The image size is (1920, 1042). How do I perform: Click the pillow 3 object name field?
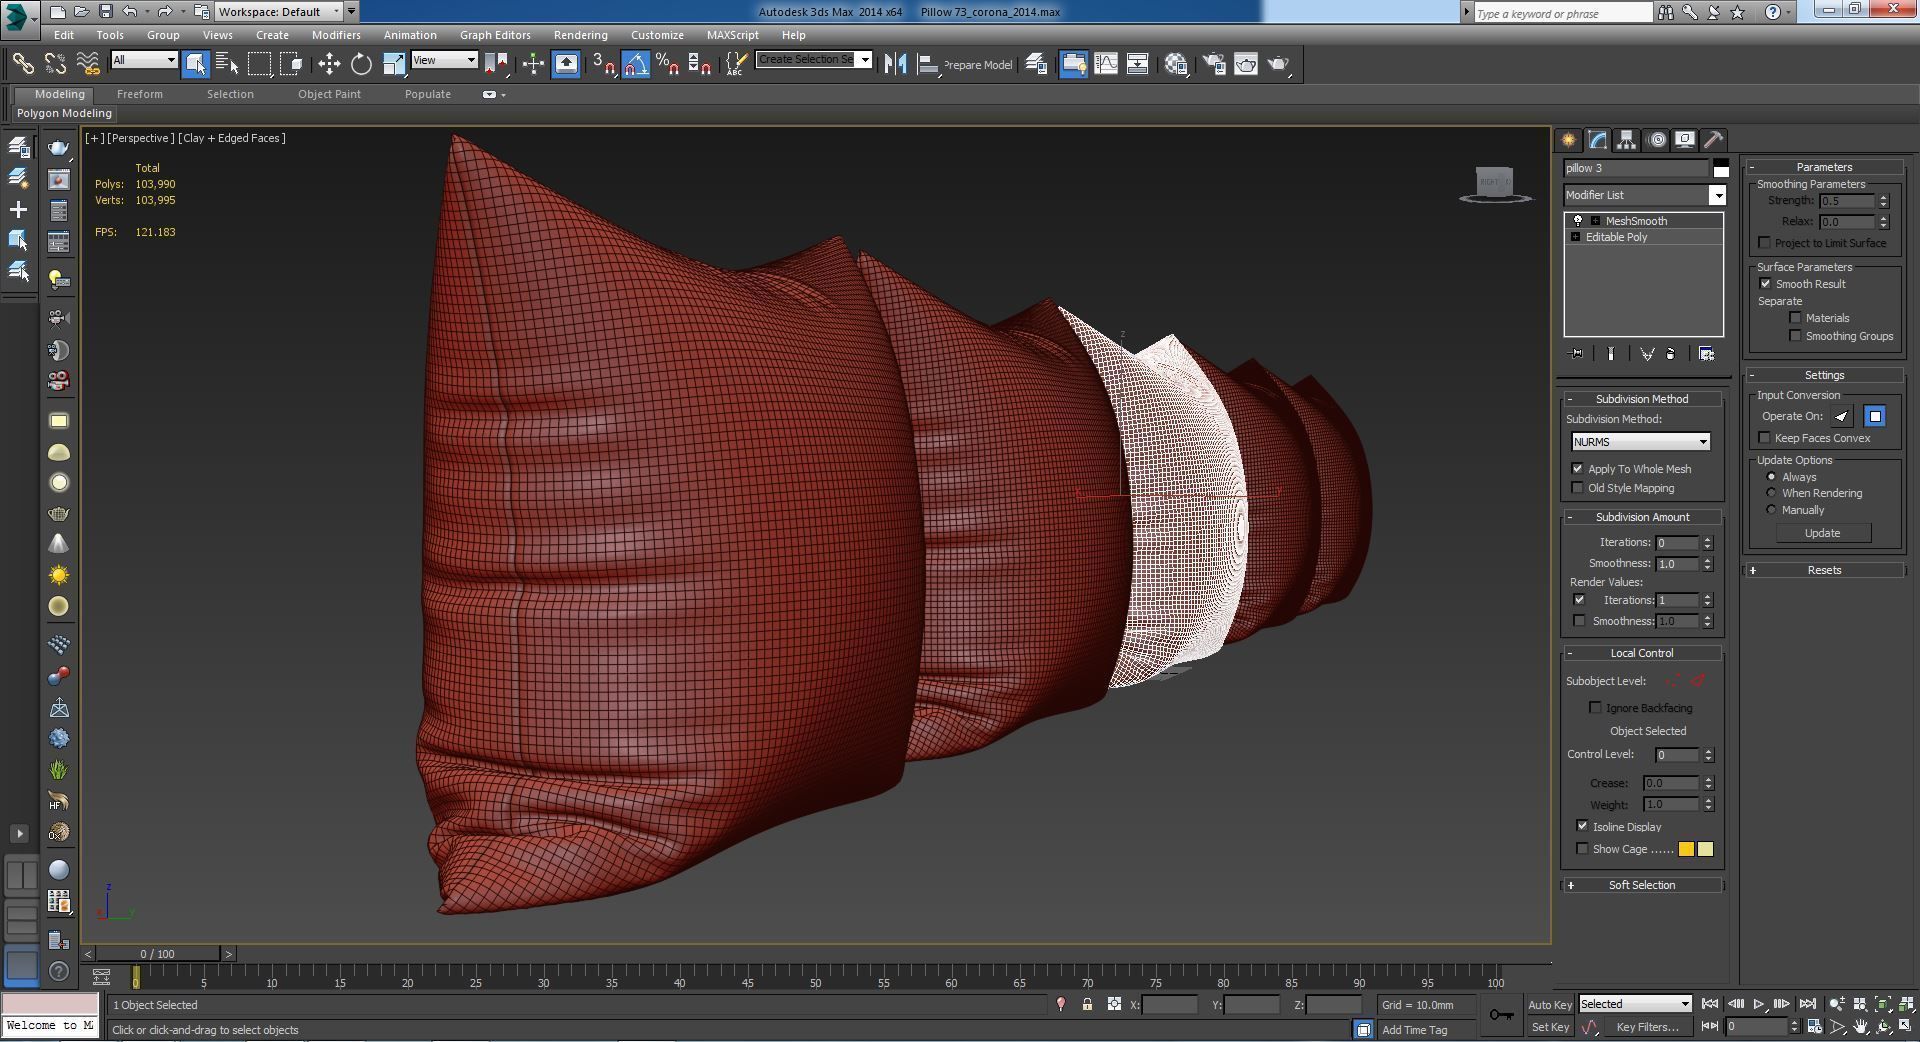(x=1636, y=168)
